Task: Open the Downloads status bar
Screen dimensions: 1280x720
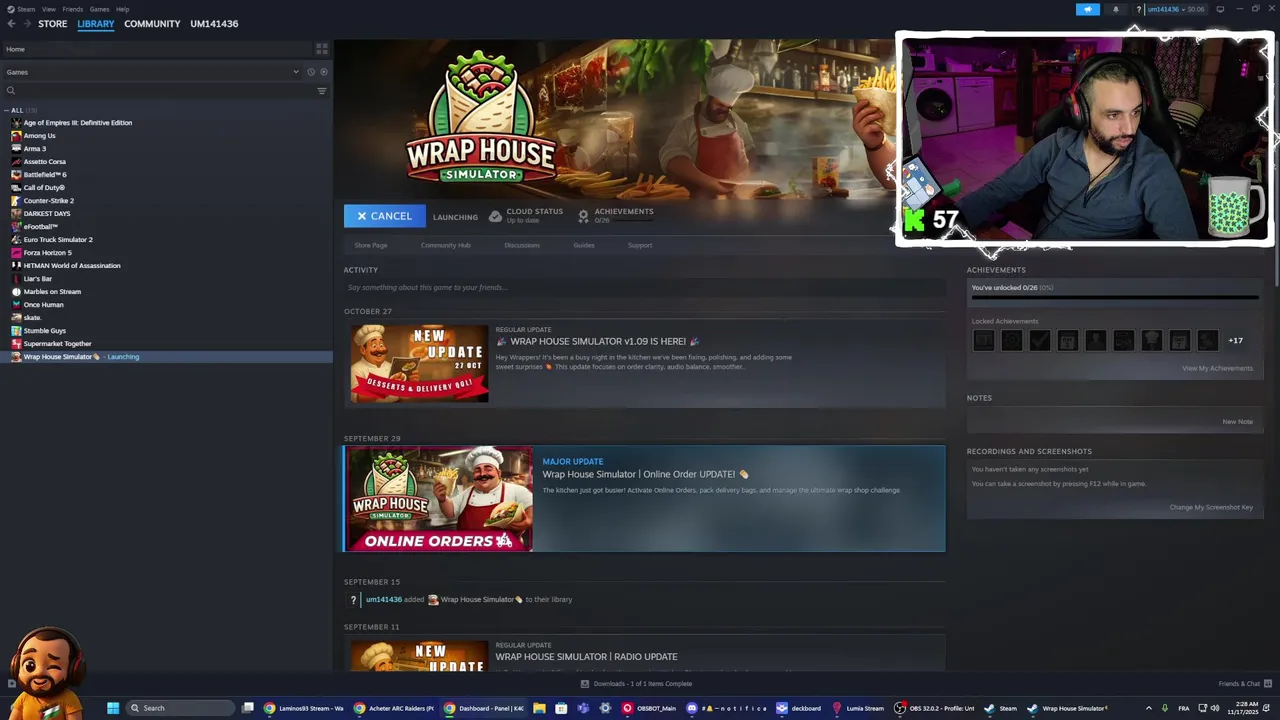Action: pyautogui.click(x=637, y=684)
